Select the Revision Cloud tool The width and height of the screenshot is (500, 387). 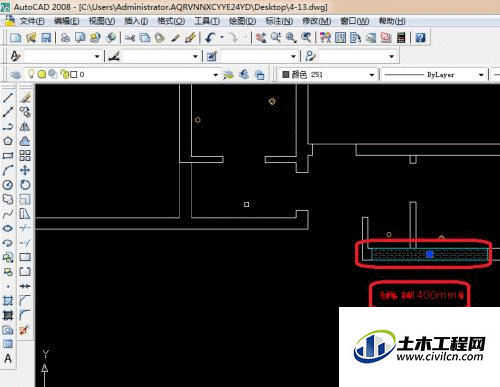[8, 199]
